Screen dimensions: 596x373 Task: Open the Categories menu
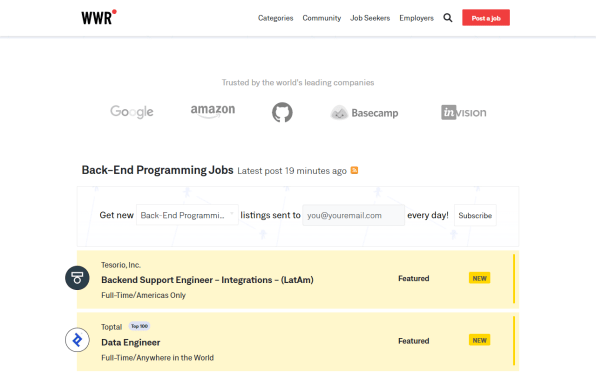(x=276, y=18)
